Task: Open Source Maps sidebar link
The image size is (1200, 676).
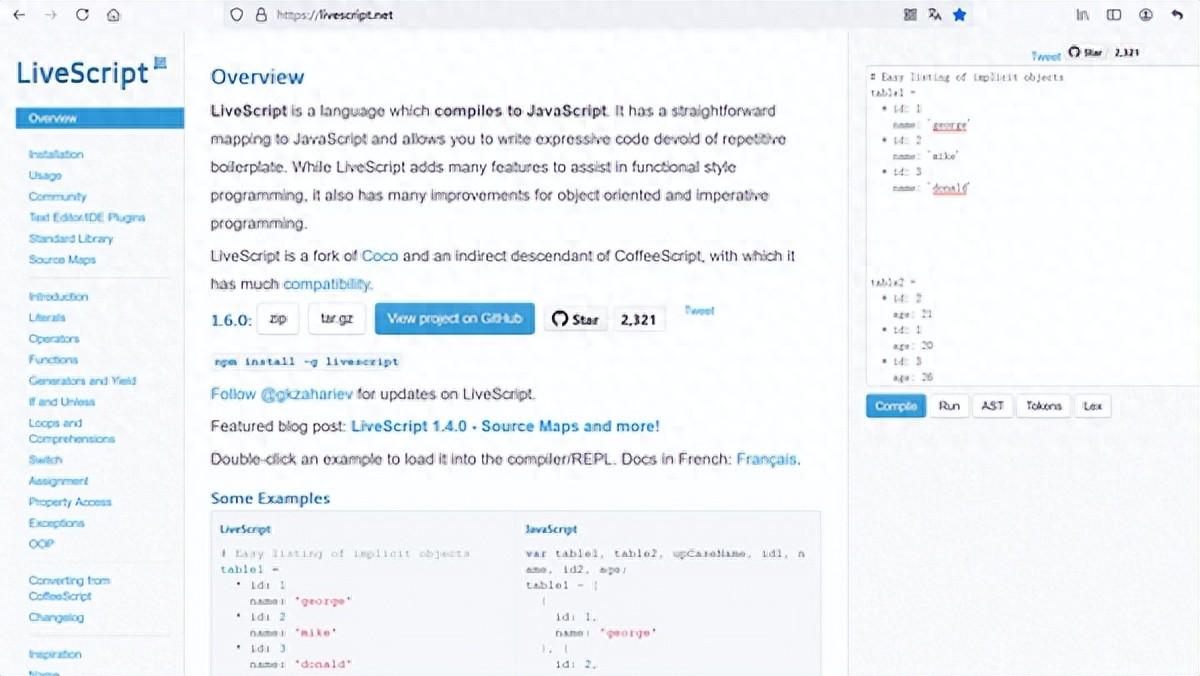Action: pos(62,259)
